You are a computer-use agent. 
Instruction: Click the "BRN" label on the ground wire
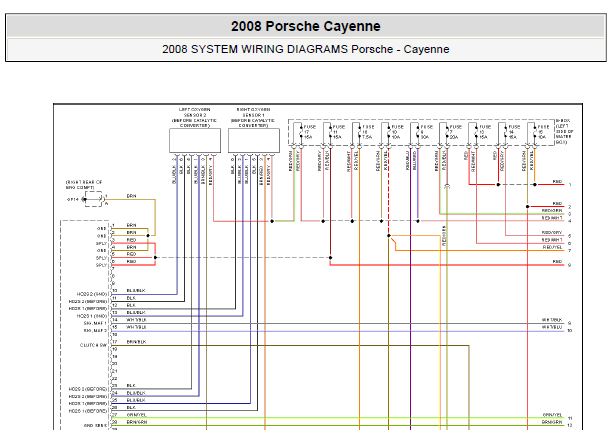click(131, 196)
